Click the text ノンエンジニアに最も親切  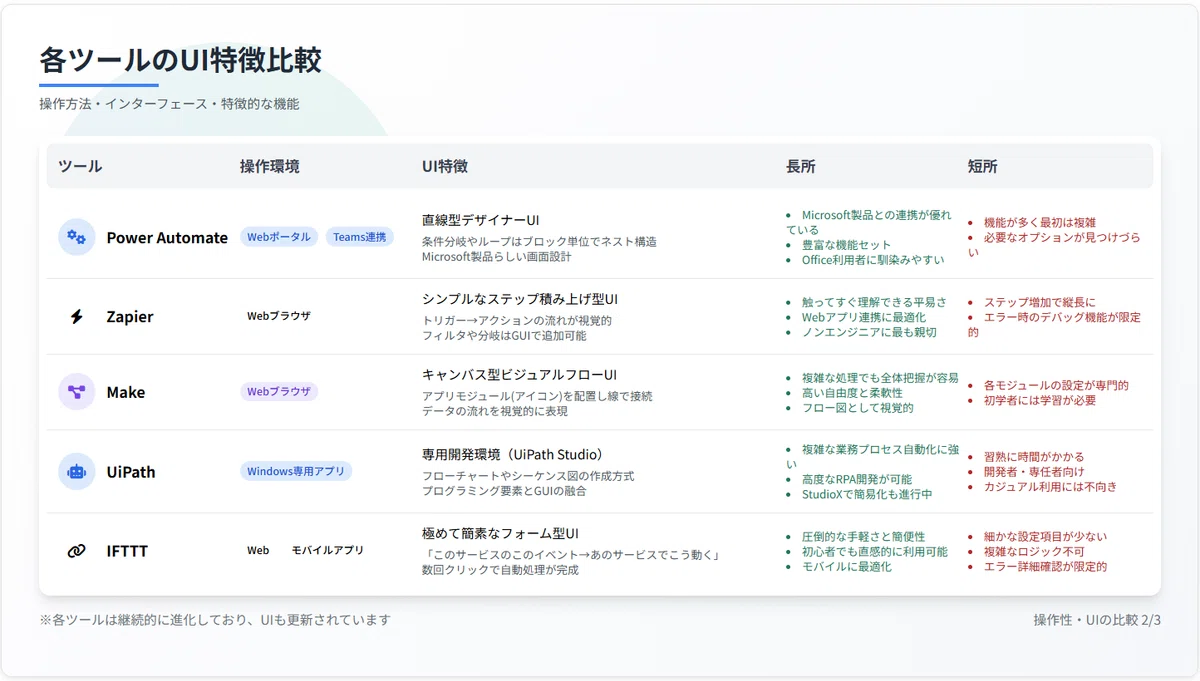(869, 332)
